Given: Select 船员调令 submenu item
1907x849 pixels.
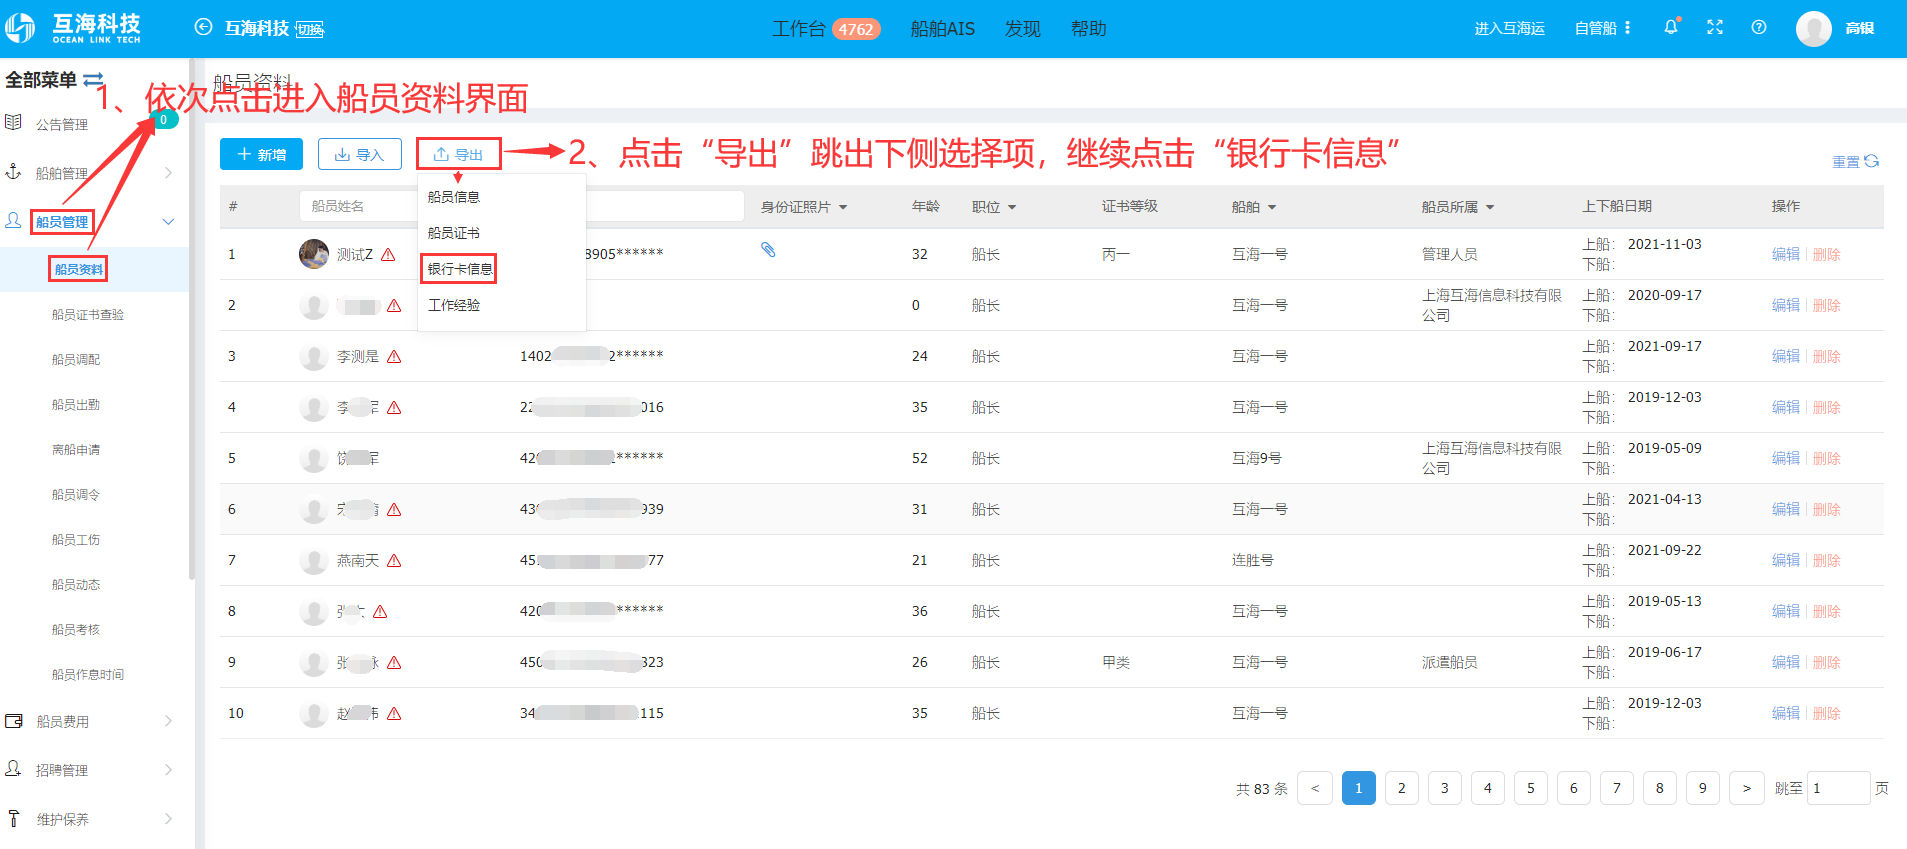Looking at the screenshot, I should coord(76,494).
